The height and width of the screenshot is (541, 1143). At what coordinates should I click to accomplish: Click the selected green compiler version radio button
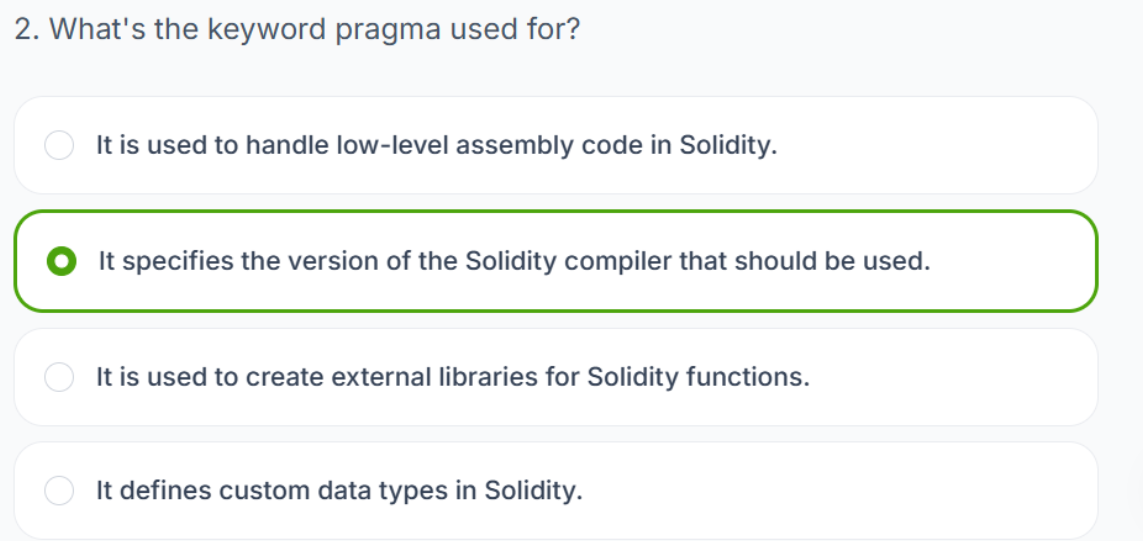pos(61,262)
